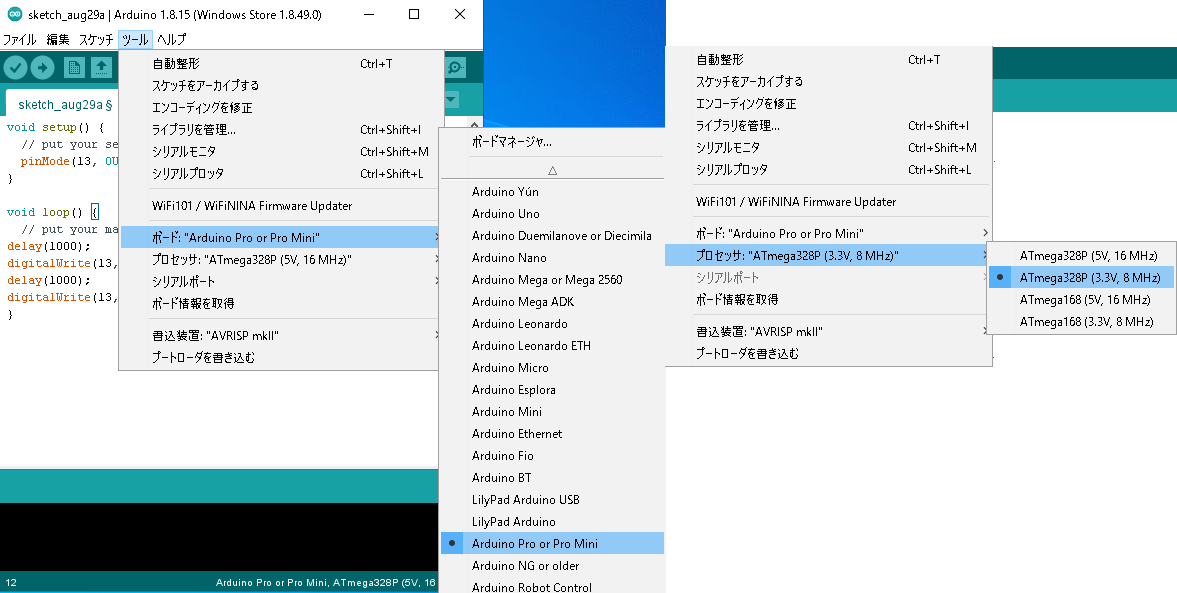The height and width of the screenshot is (593, 1177).
Task: Select Arduino Duemilanove or Diecimila board
Action: pos(552,236)
